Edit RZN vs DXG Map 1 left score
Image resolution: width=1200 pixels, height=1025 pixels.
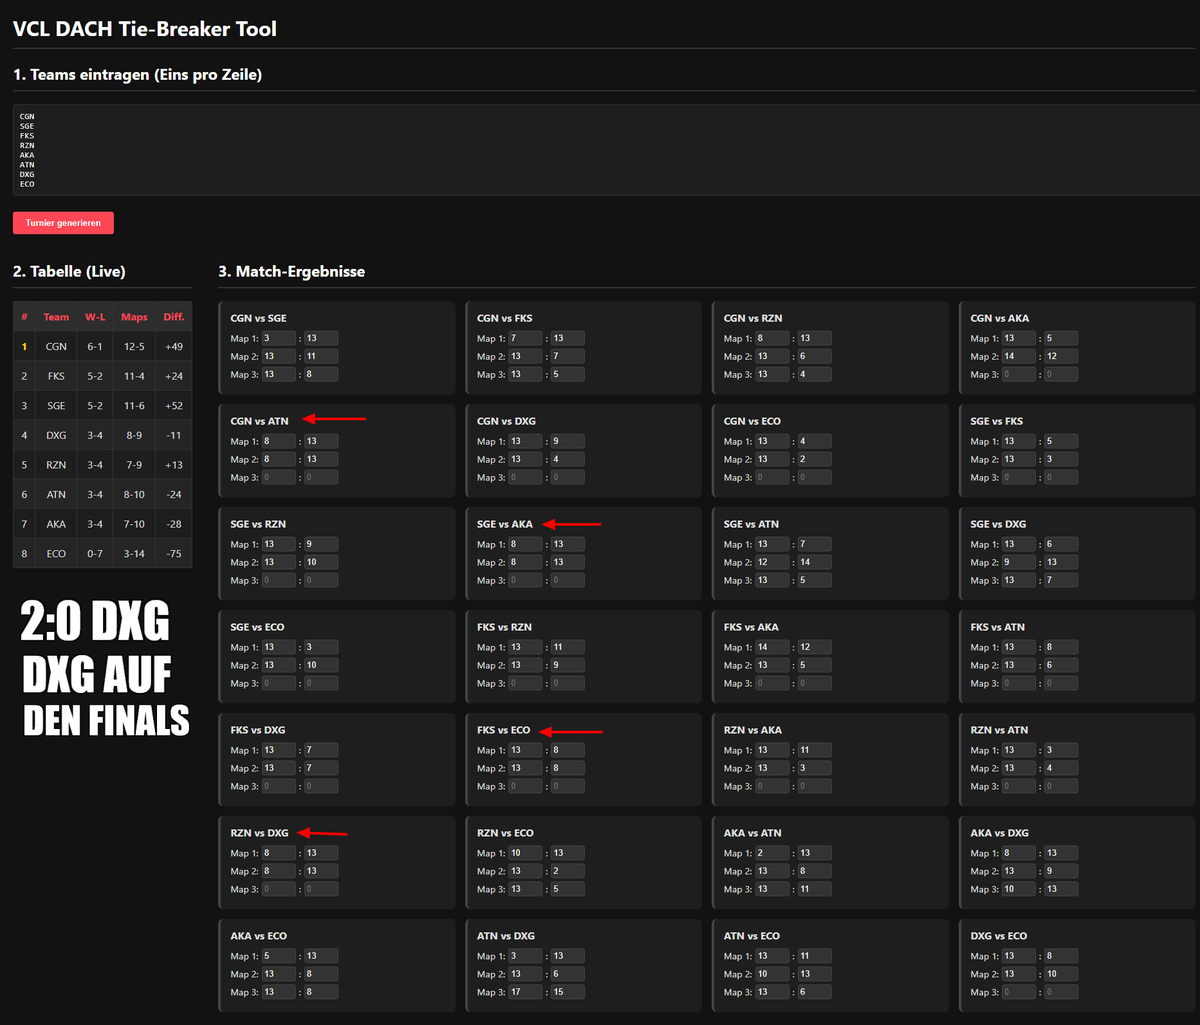(279, 853)
